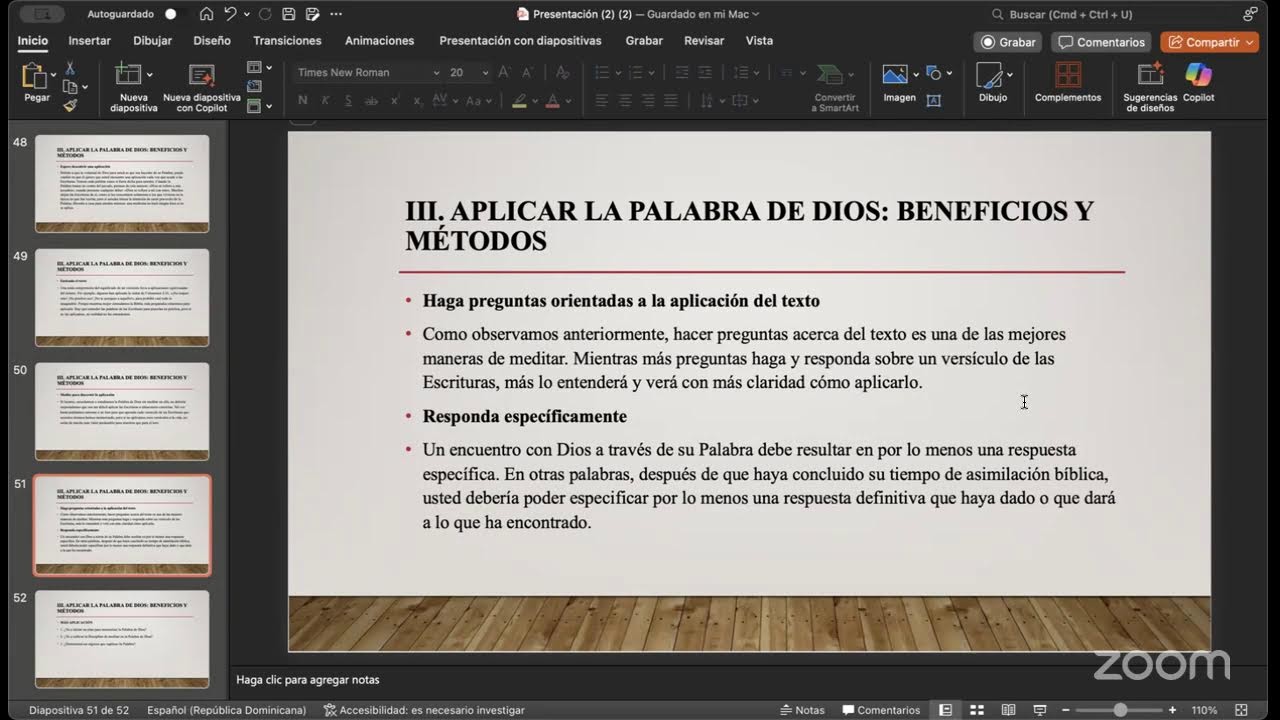Open the font color dropdown arrow

566,101
